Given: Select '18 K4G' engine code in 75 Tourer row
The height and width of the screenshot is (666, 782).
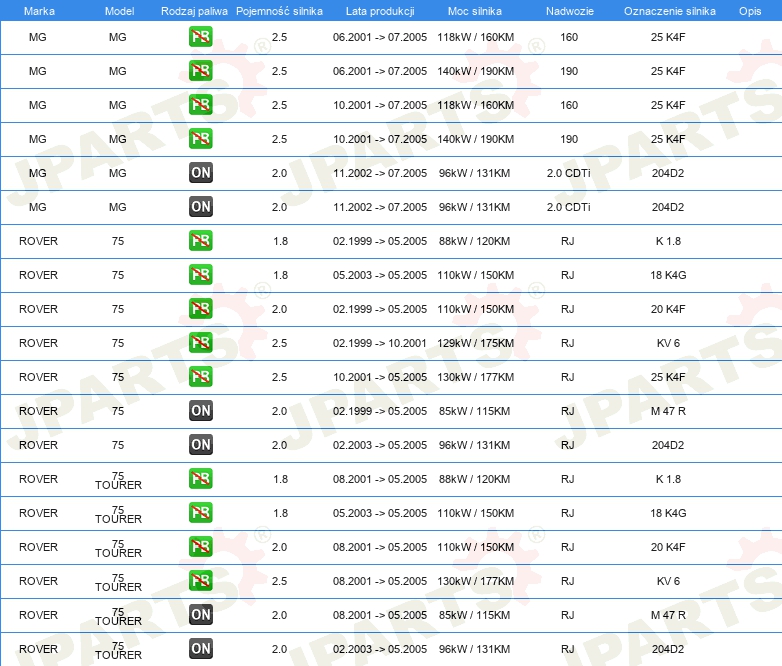Looking at the screenshot, I should 668,513.
